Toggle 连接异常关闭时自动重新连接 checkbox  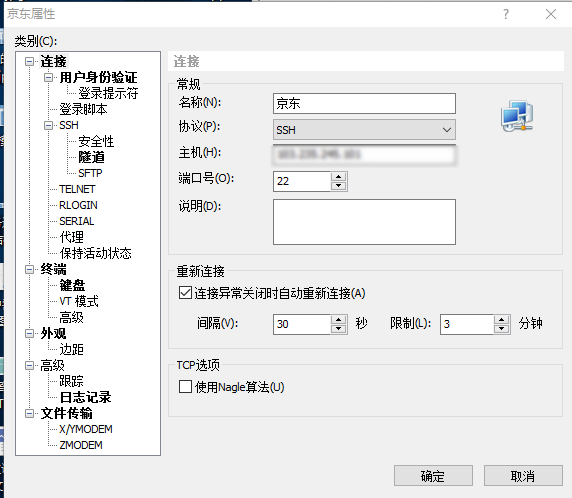click(x=185, y=293)
